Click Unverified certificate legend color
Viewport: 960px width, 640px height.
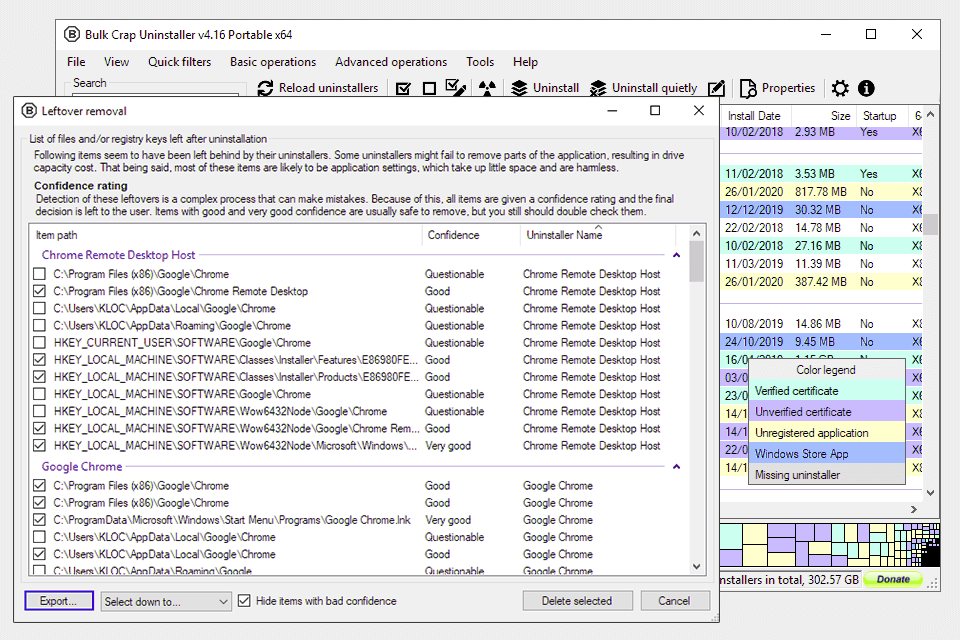(x=827, y=412)
